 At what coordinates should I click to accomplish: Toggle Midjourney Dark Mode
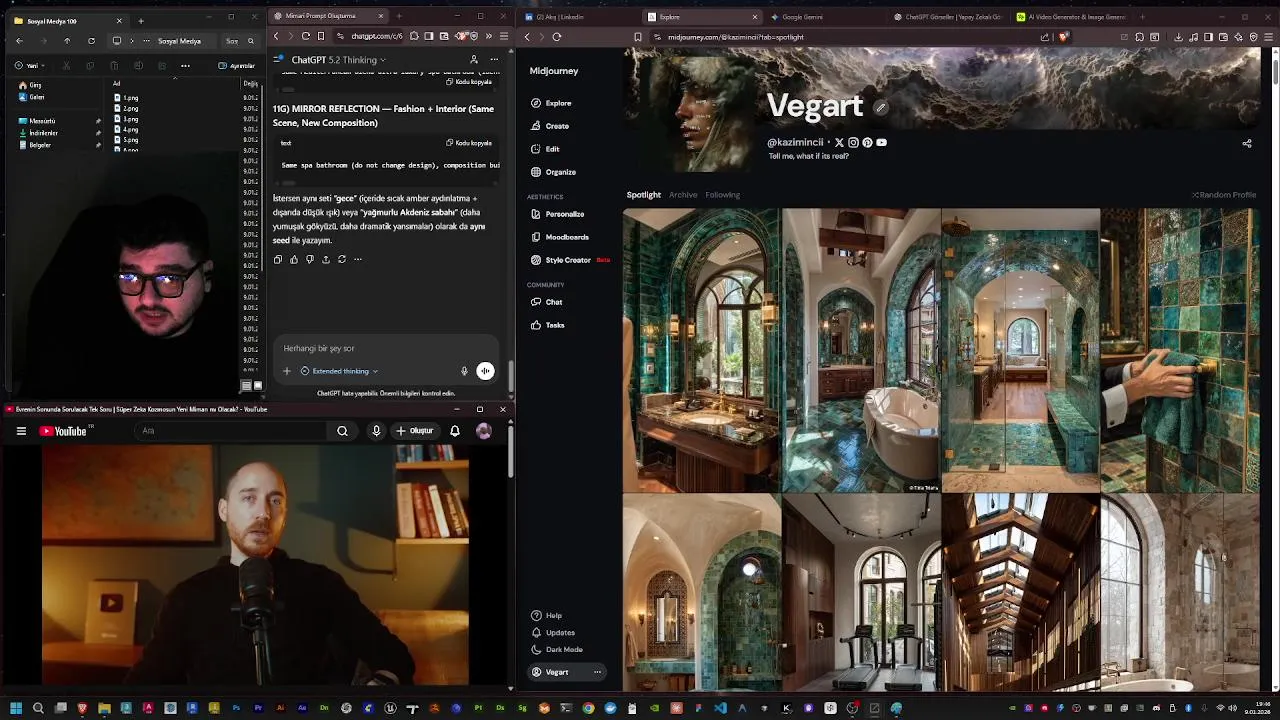tap(556, 650)
